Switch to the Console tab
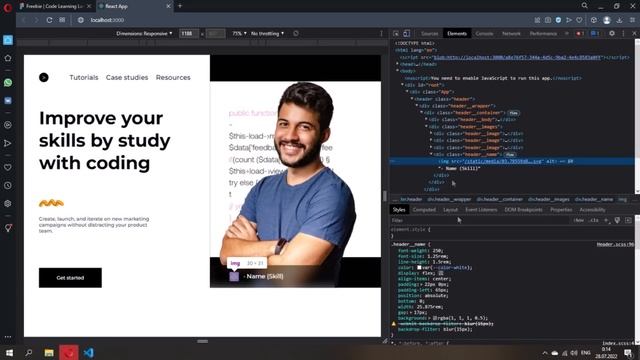This screenshot has width=640, height=360. click(484, 33)
